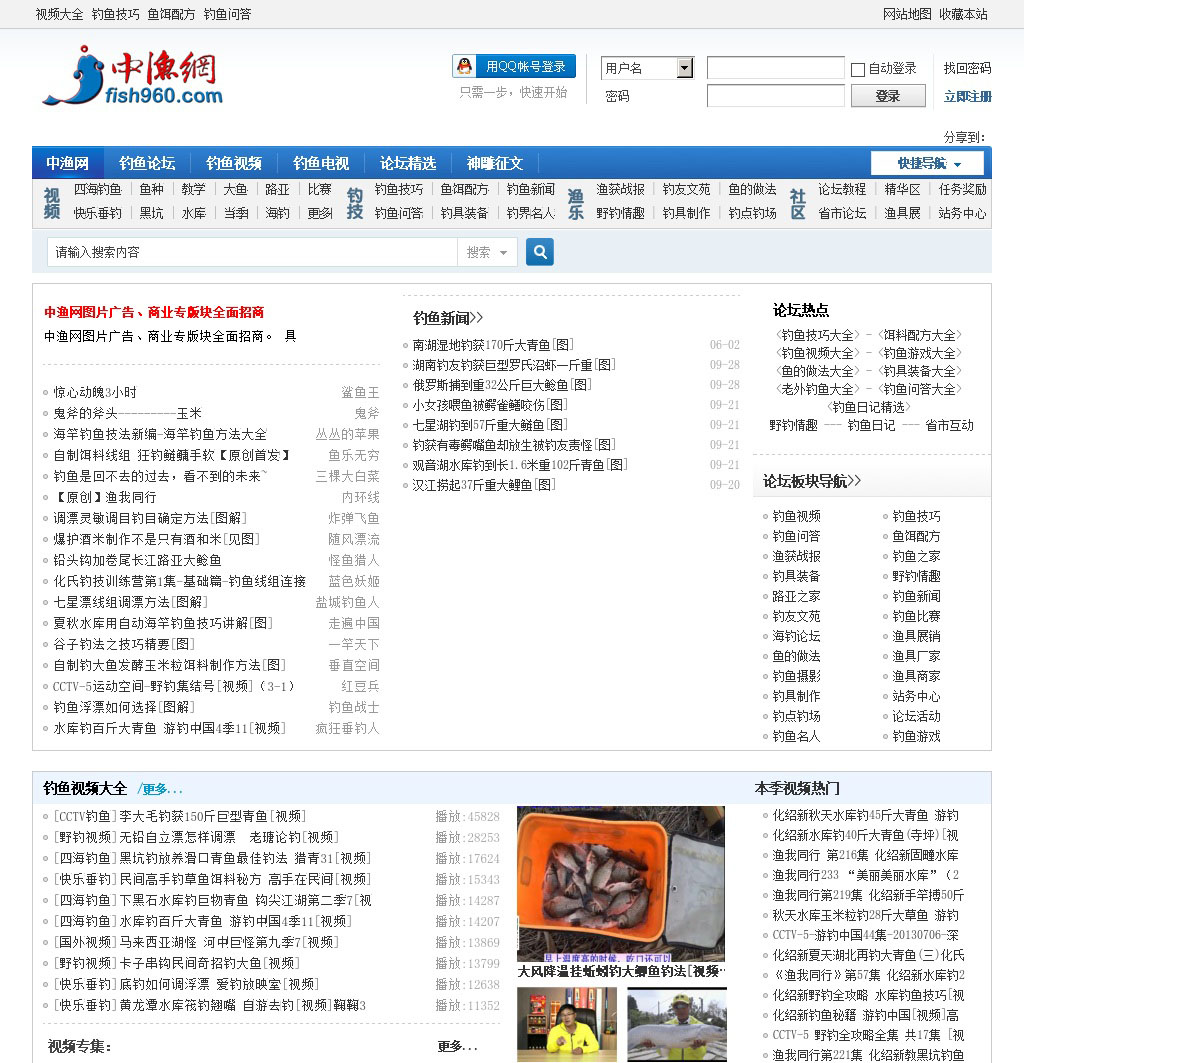
Task: Enable the 自动登录 checkbox
Action: (x=858, y=70)
